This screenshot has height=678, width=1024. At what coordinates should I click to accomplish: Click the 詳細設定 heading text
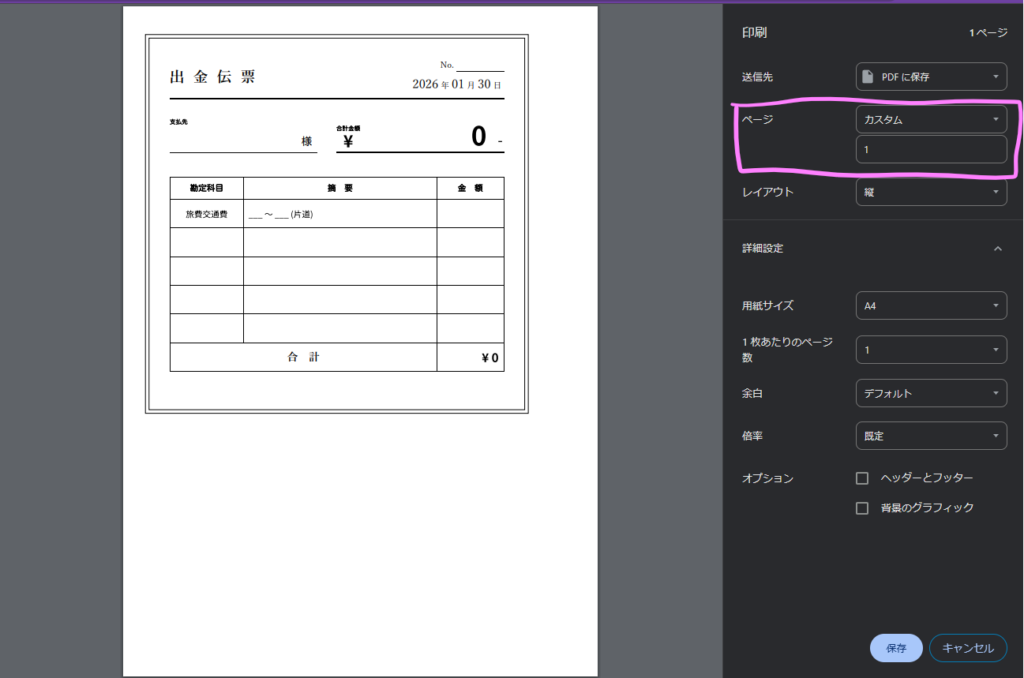pos(762,248)
